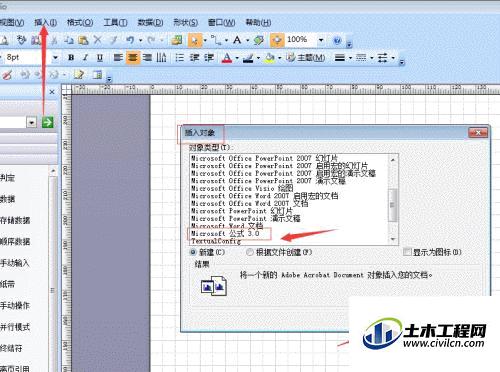The height and width of the screenshot is (372, 500).
Task: Click the line color swatch button
Action: tap(248, 58)
